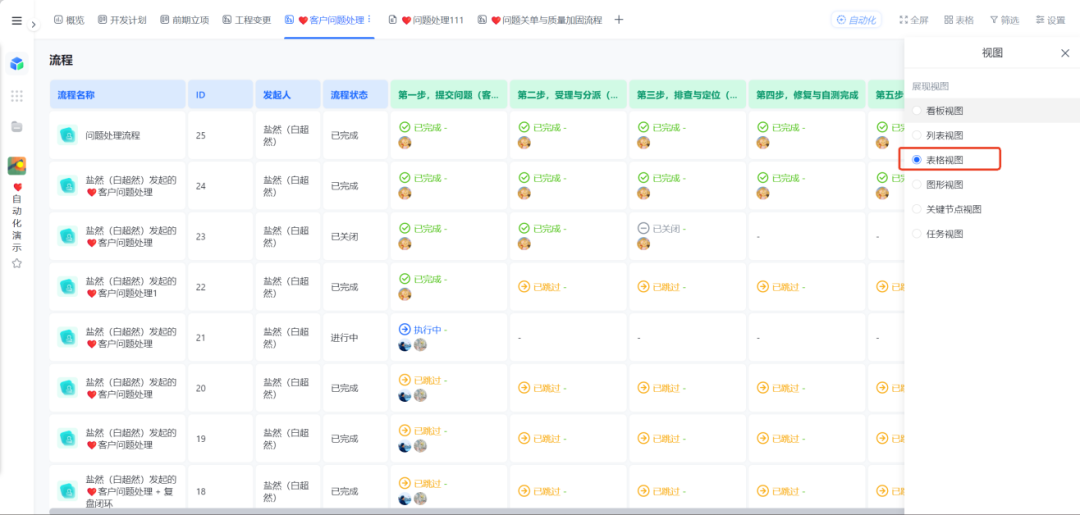Open the apps grid icon in sidebar

tap(17, 96)
